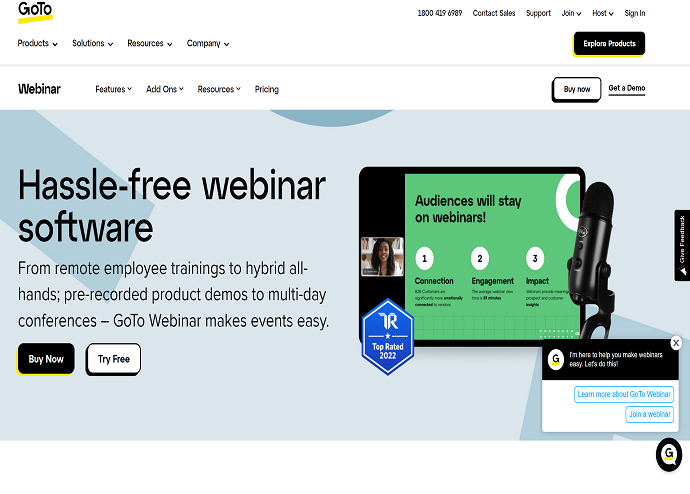690x494 pixels.
Task: Select Join a webinar chat option
Action: click(x=650, y=414)
